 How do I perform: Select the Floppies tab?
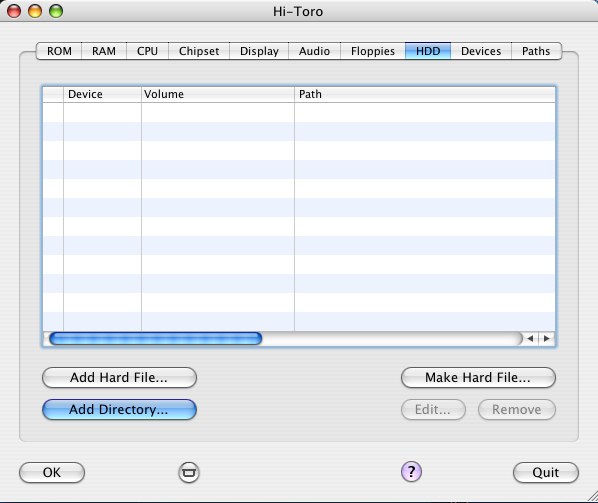pos(373,51)
